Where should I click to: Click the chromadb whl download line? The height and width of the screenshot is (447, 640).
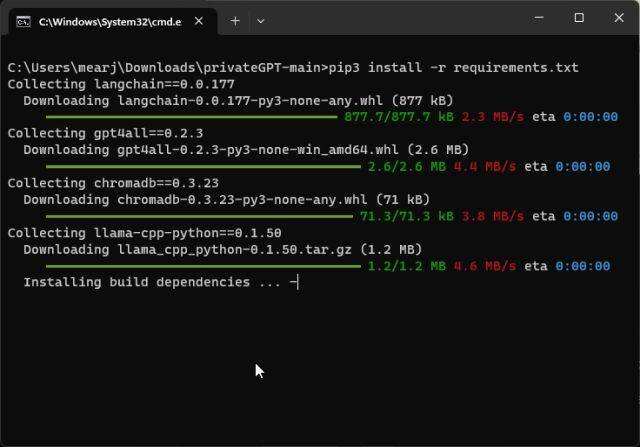227,200
